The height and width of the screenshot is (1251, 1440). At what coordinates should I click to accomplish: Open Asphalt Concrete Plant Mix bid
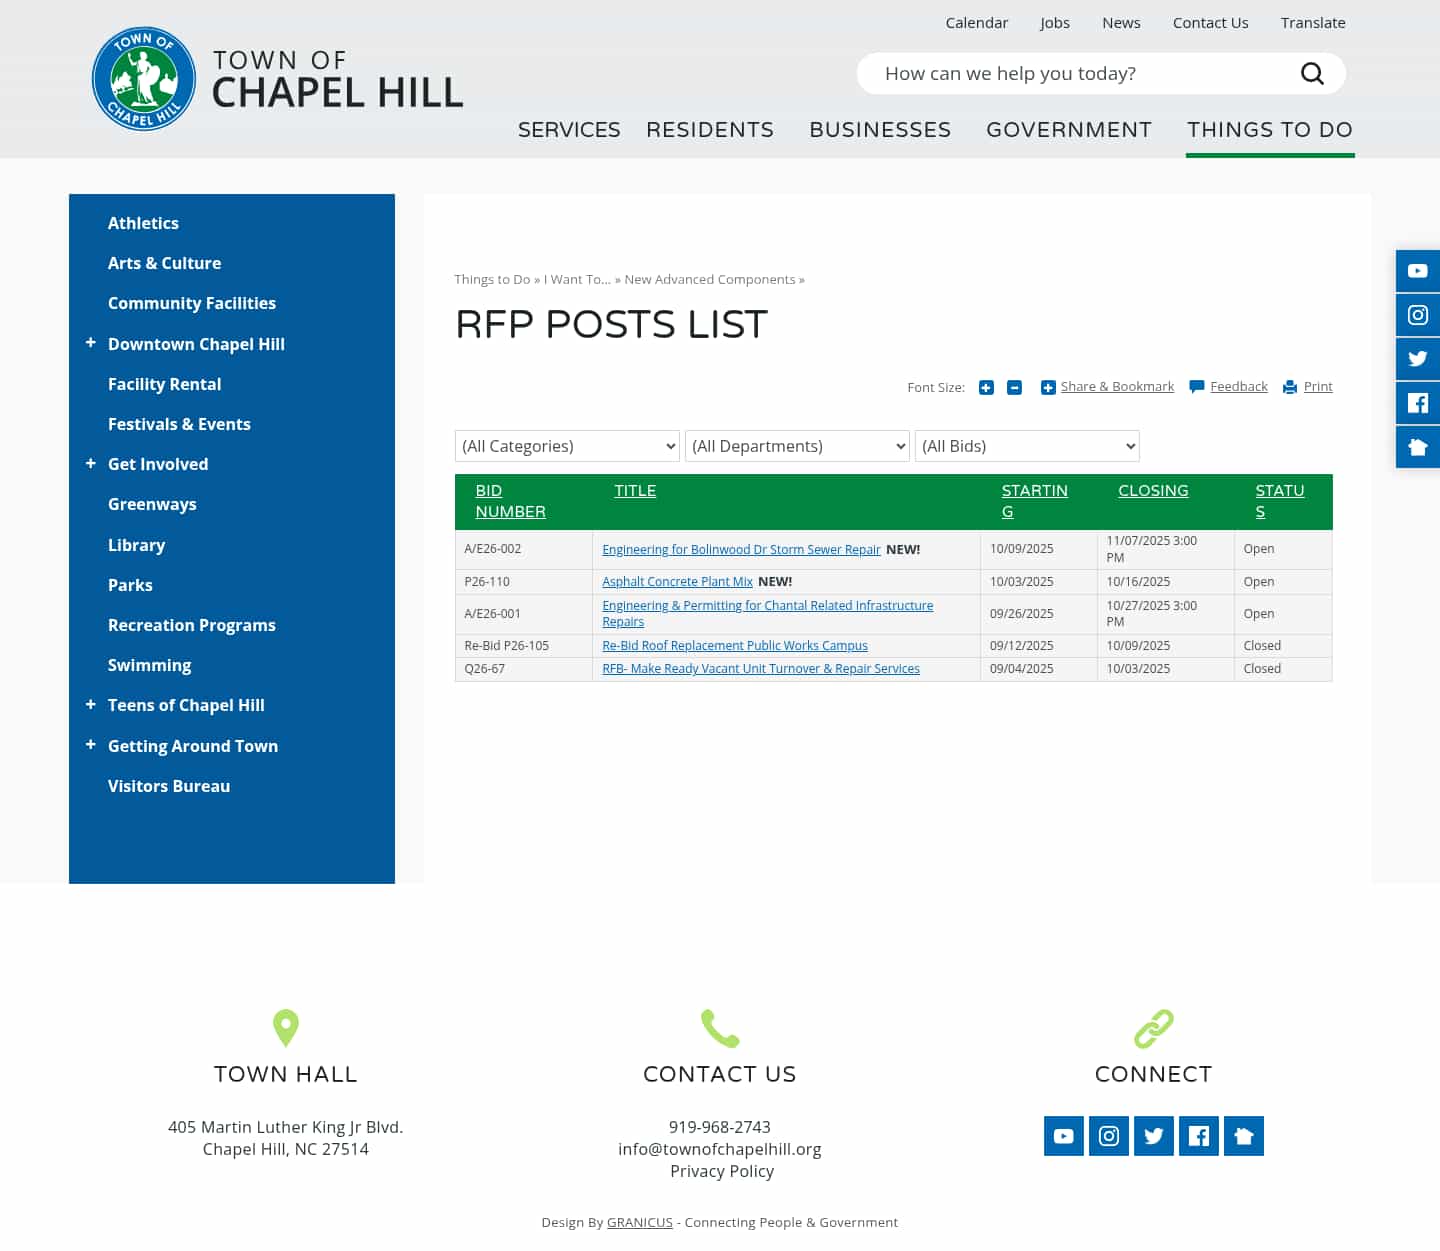coord(677,582)
